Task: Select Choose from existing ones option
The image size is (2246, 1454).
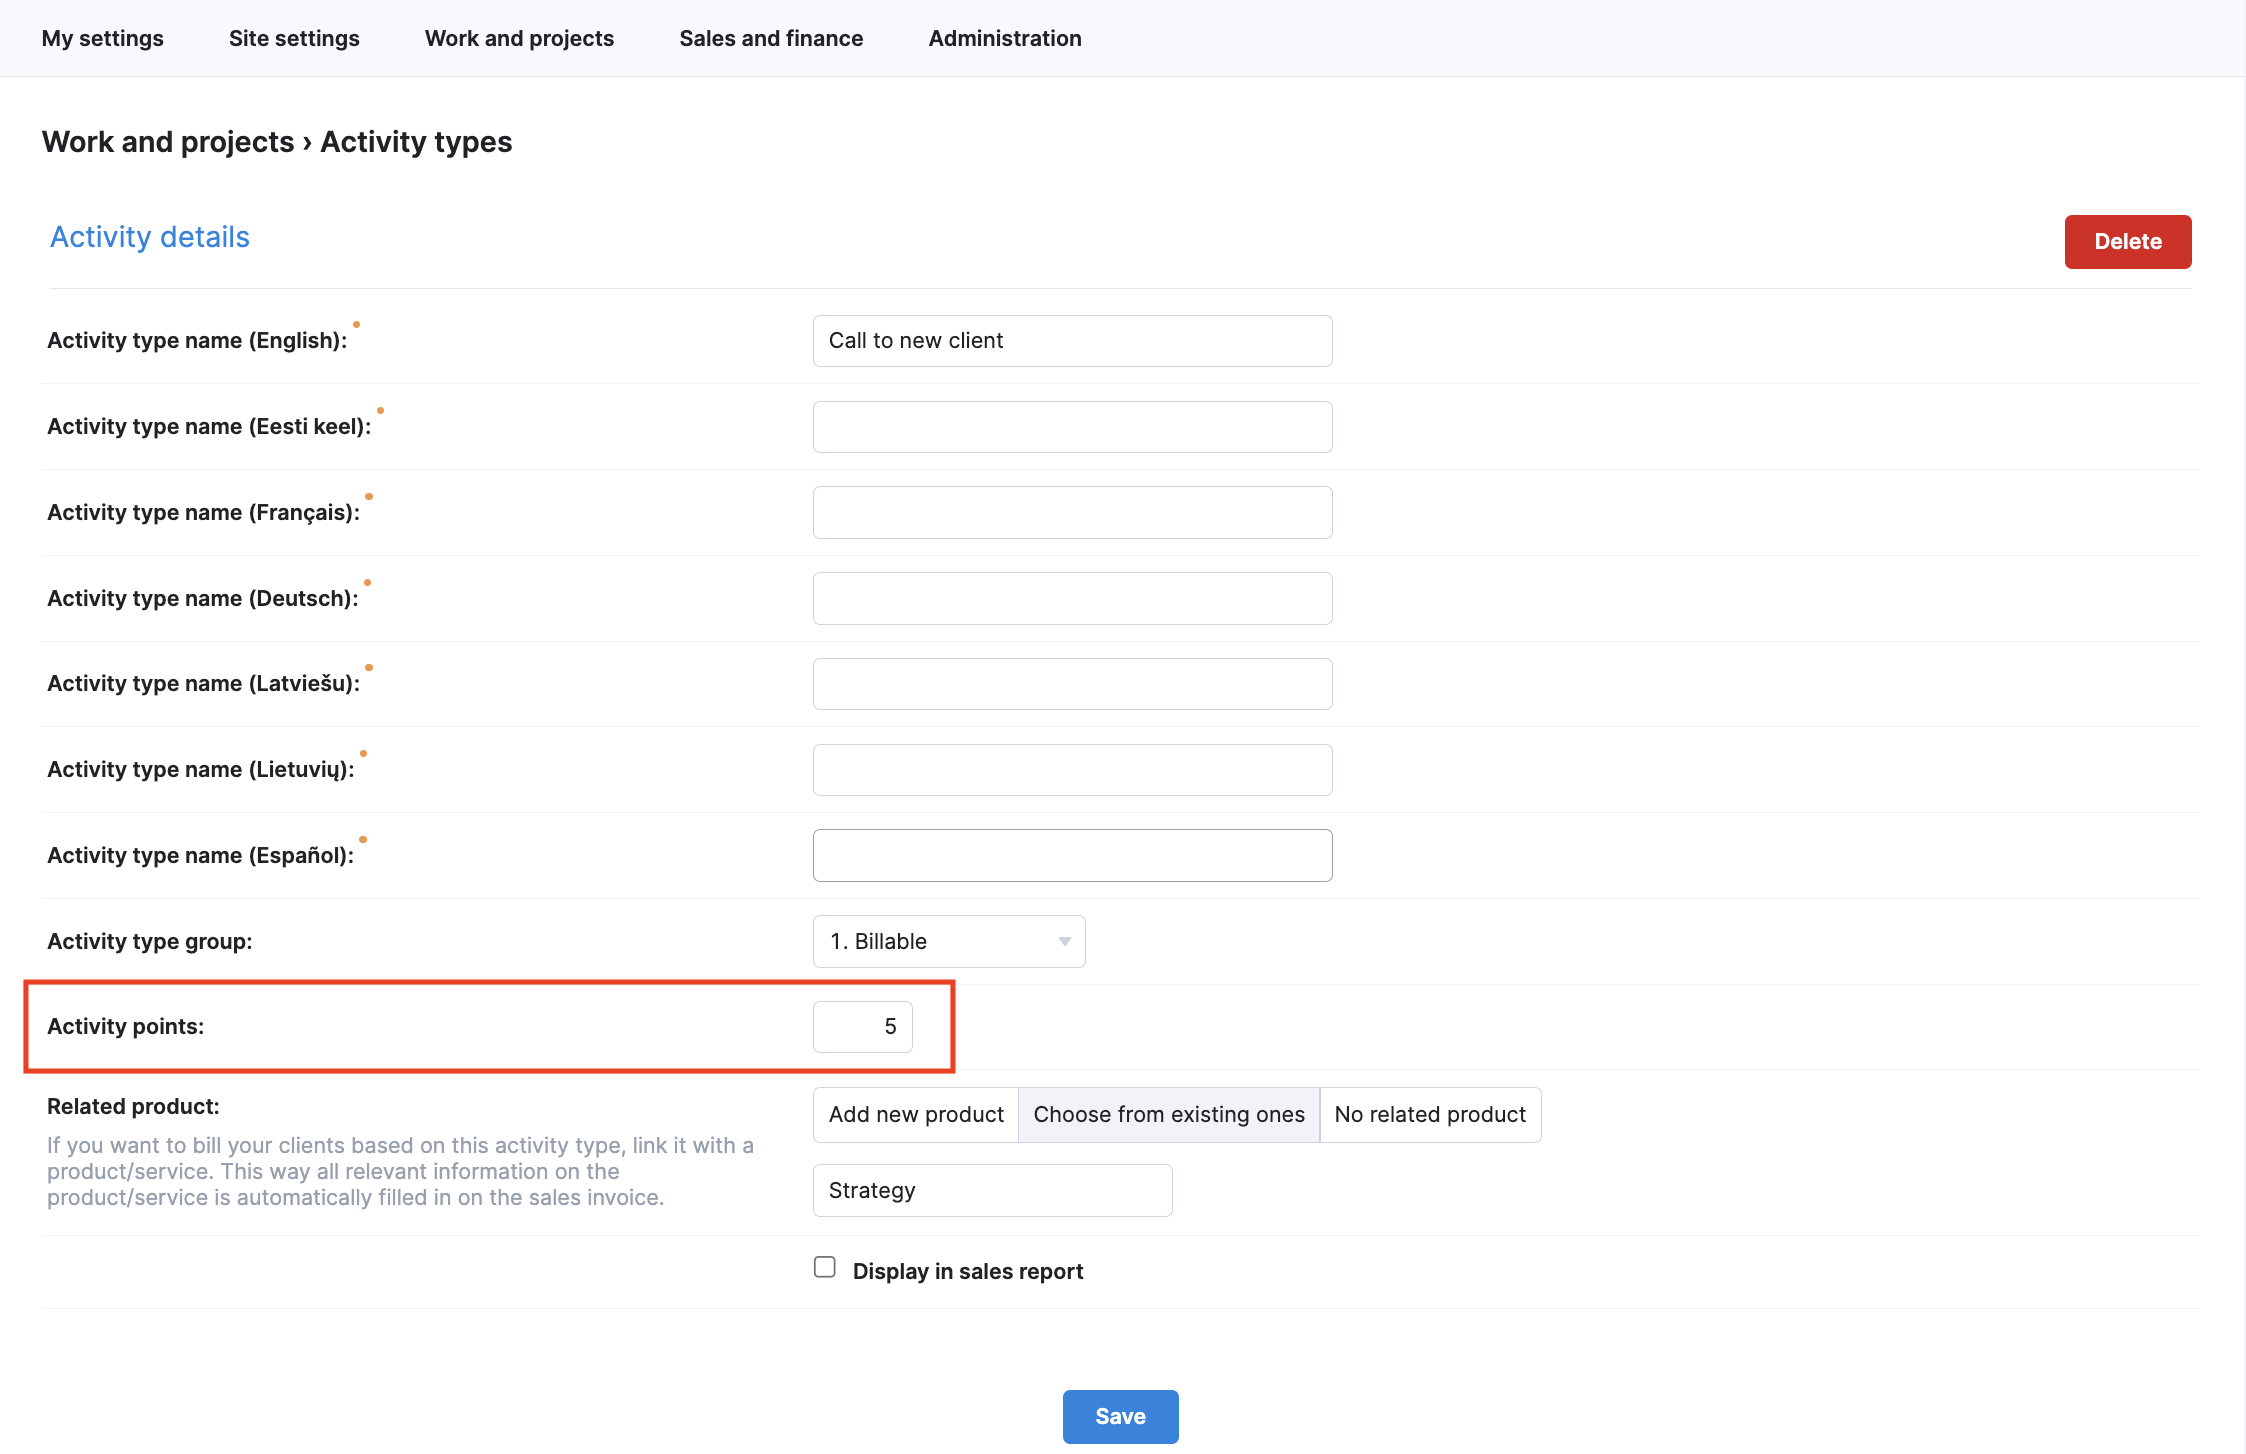Action: [x=1169, y=1115]
